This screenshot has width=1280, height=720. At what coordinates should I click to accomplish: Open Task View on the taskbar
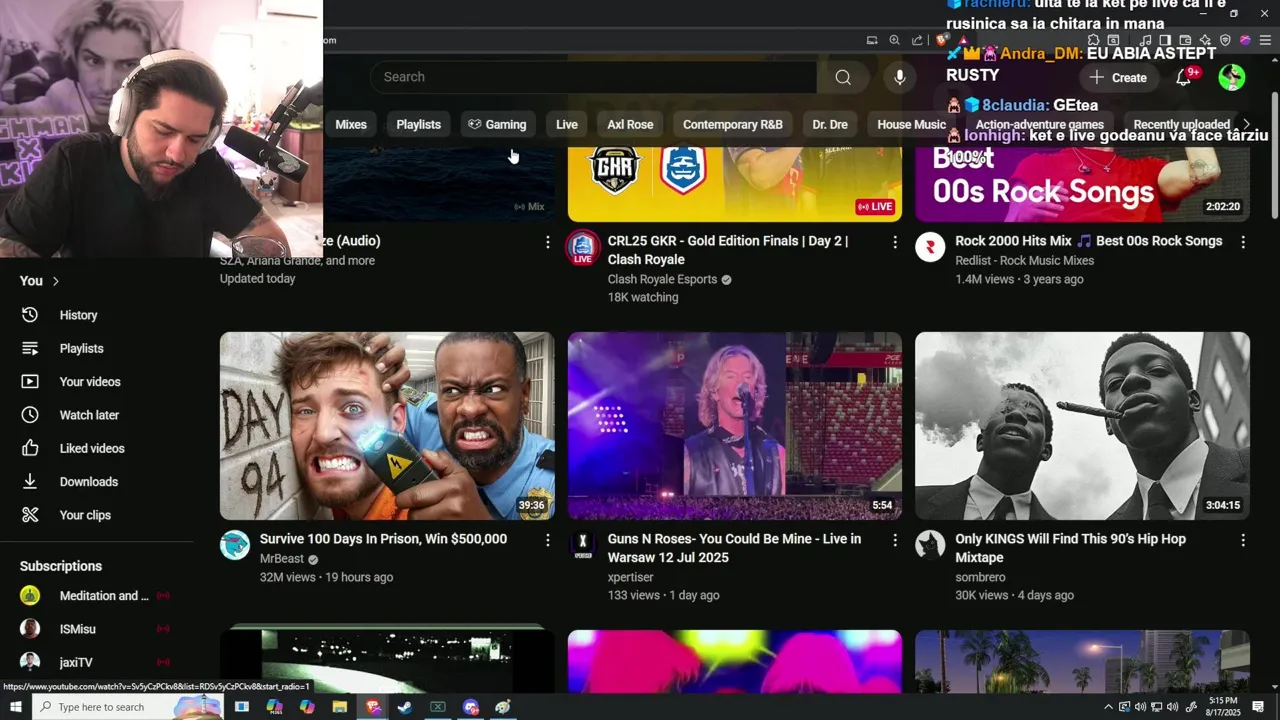[x=241, y=707]
